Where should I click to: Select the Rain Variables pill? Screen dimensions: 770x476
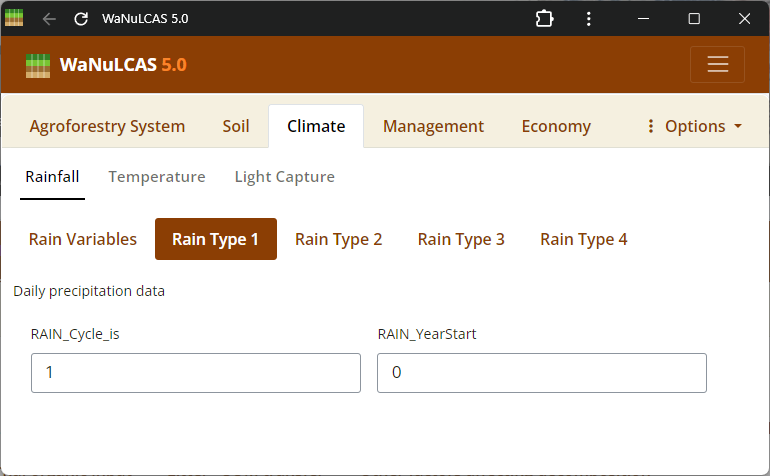83,239
